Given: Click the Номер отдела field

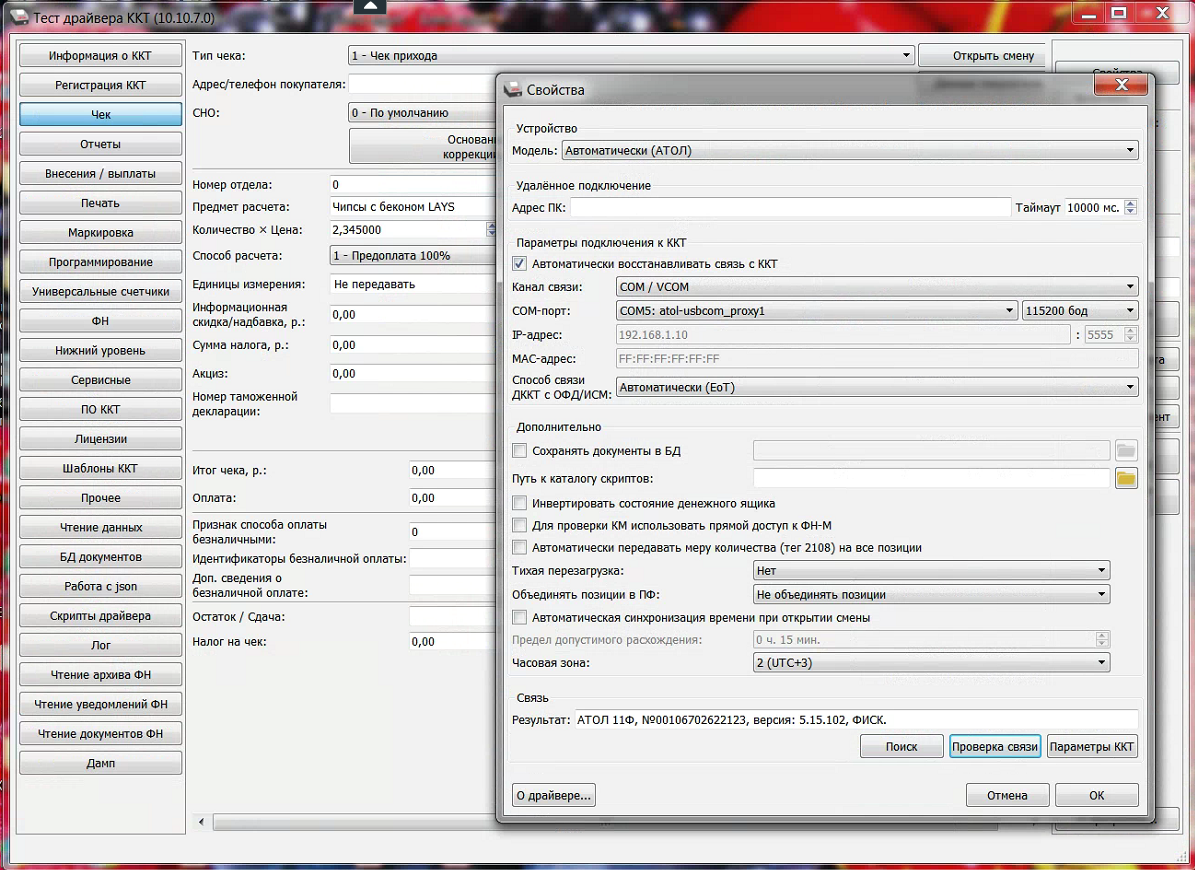Looking at the screenshot, I should (x=414, y=184).
